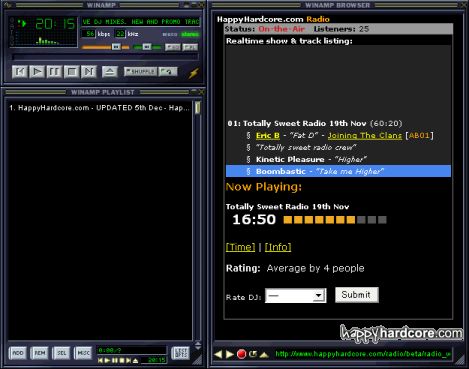Viewport: 469px width, 369px height.
Task: Click the Play button in main Winamp window
Action: click(37, 71)
